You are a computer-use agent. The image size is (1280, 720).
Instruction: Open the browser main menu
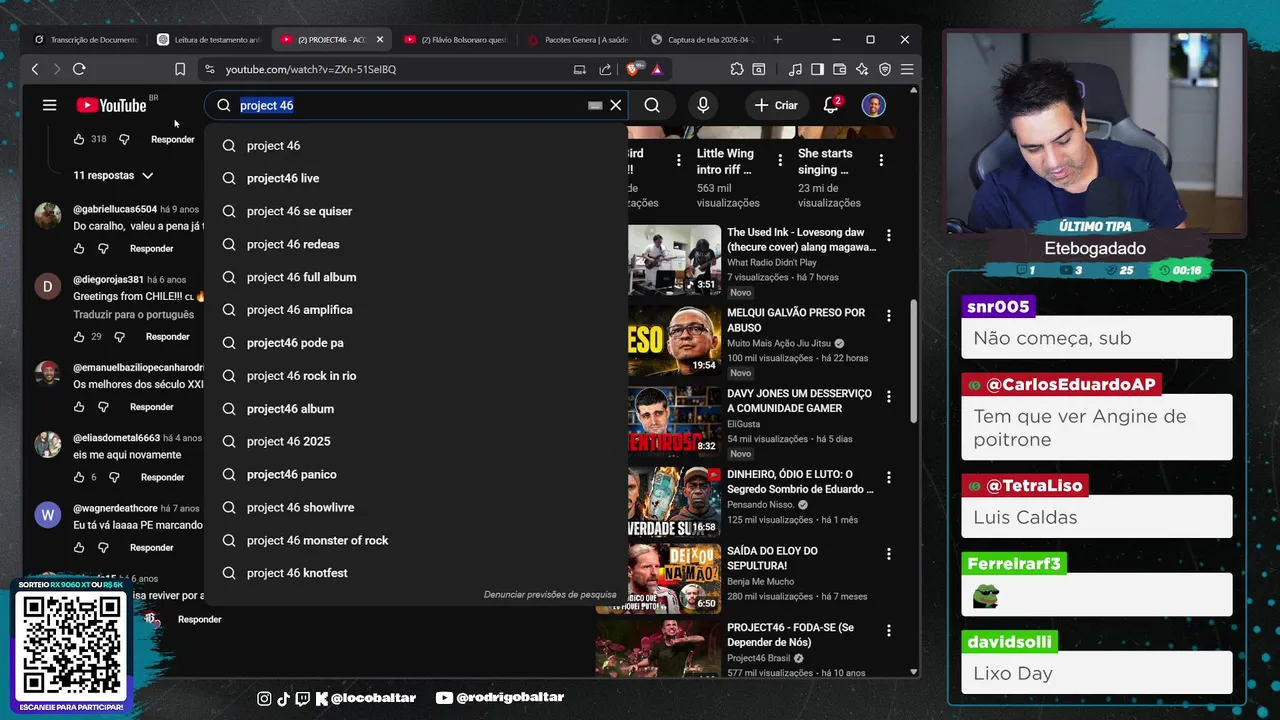[907, 69]
